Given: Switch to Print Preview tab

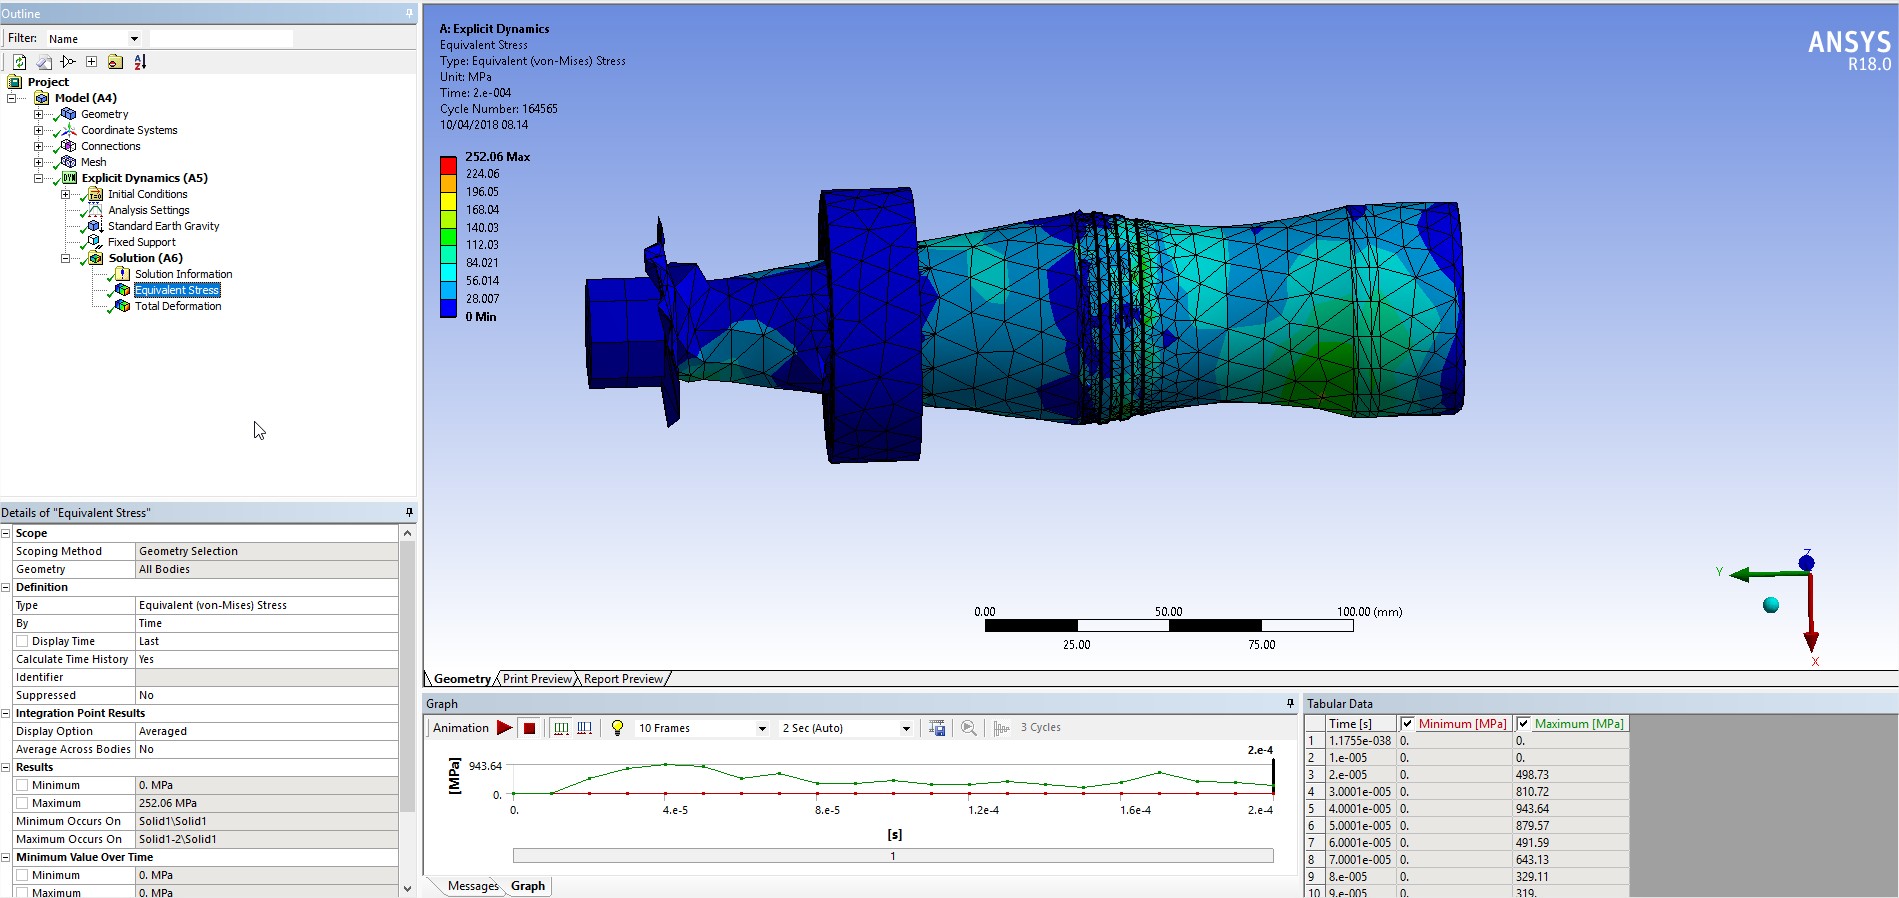Looking at the screenshot, I should coord(537,679).
